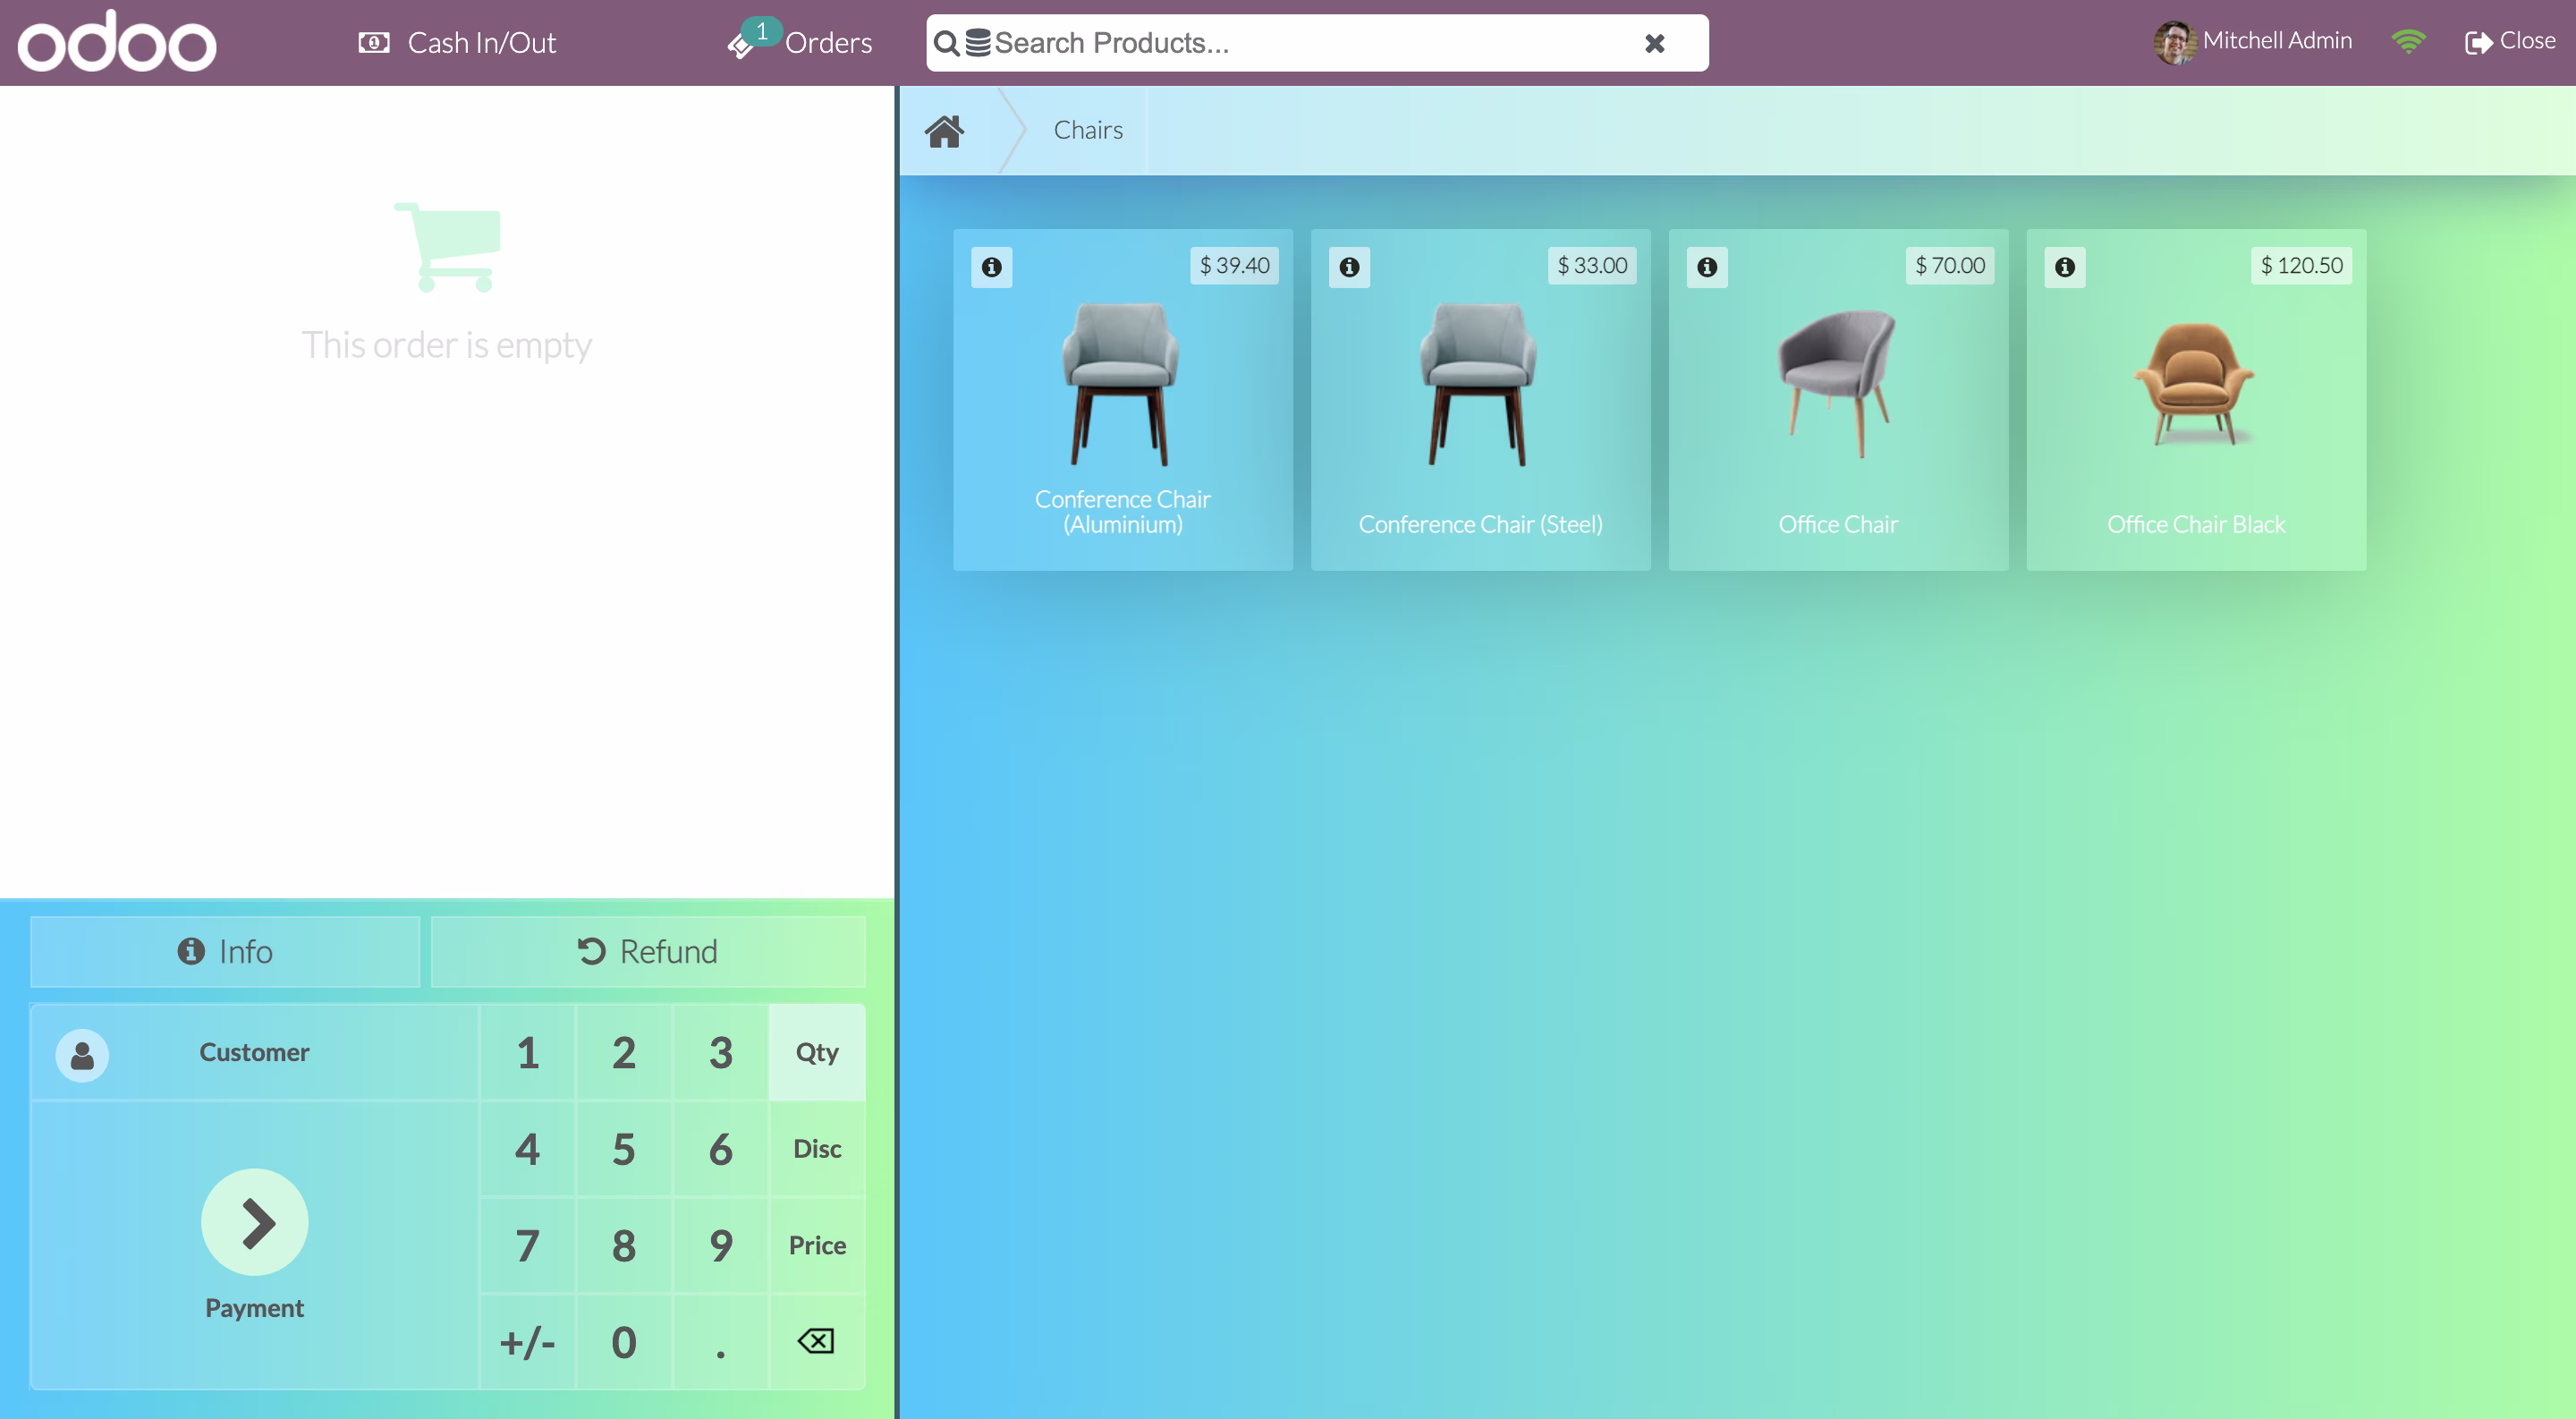
Task: Click the $ 33.00 price tag
Action: point(1592,266)
